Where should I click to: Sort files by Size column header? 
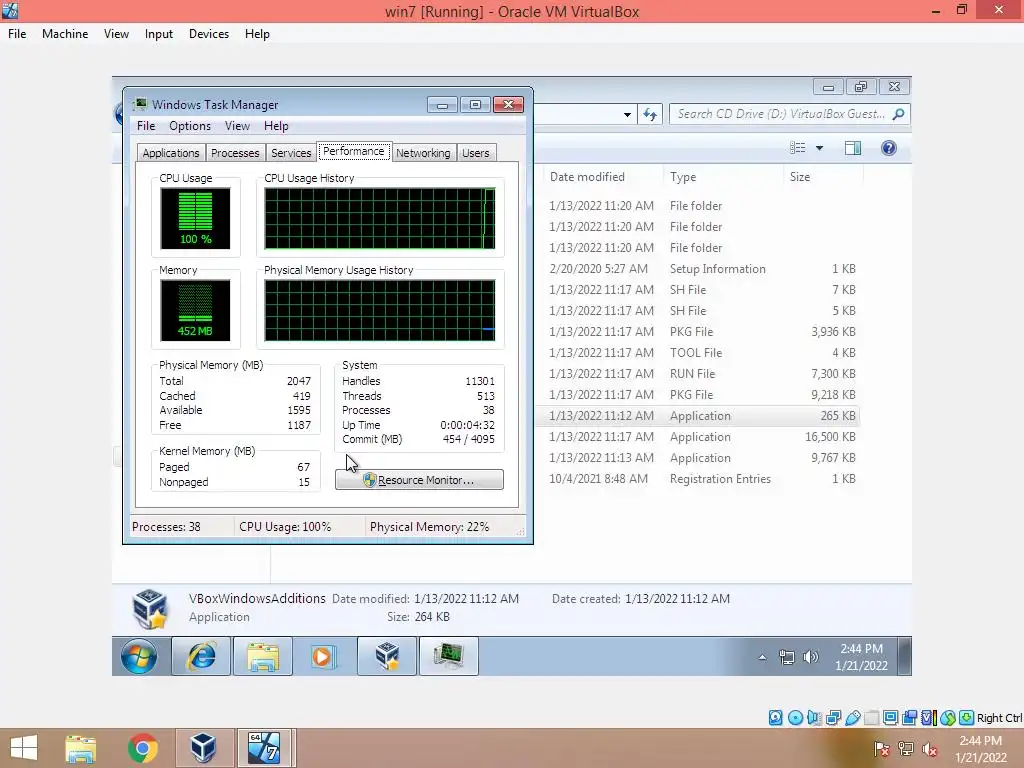pos(800,177)
